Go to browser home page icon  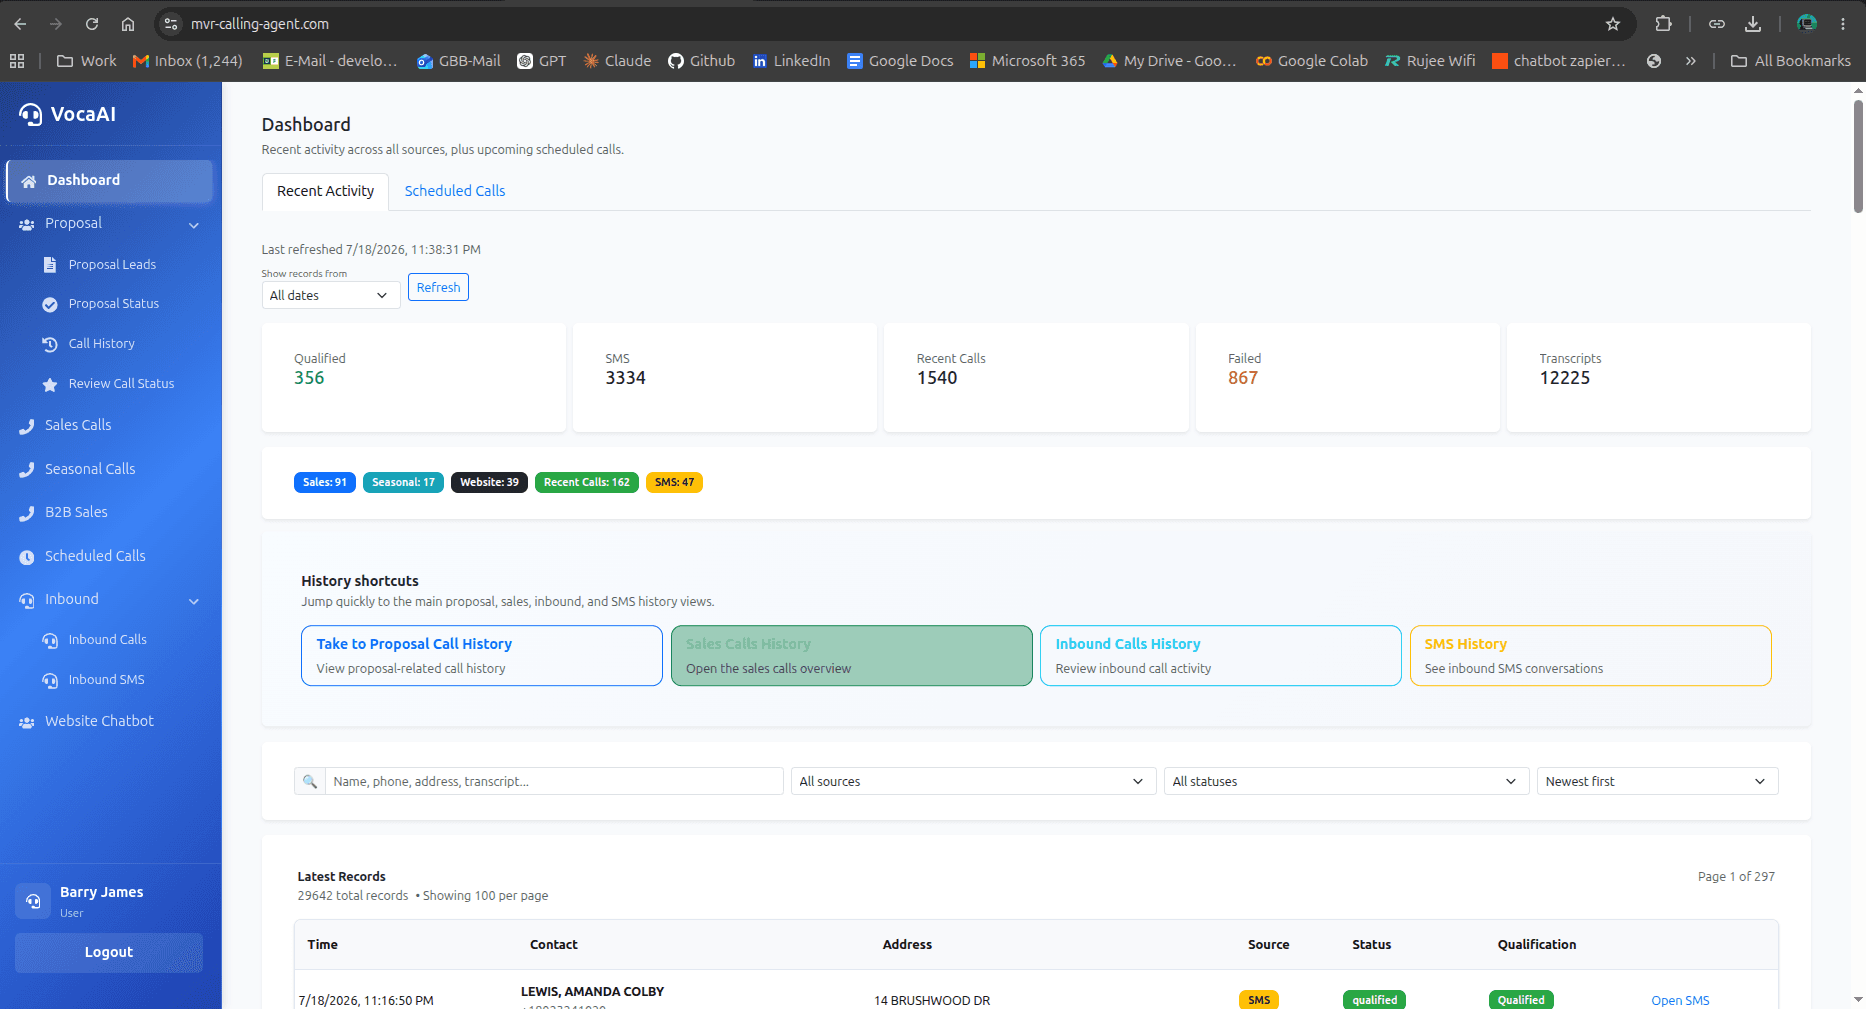pos(128,24)
